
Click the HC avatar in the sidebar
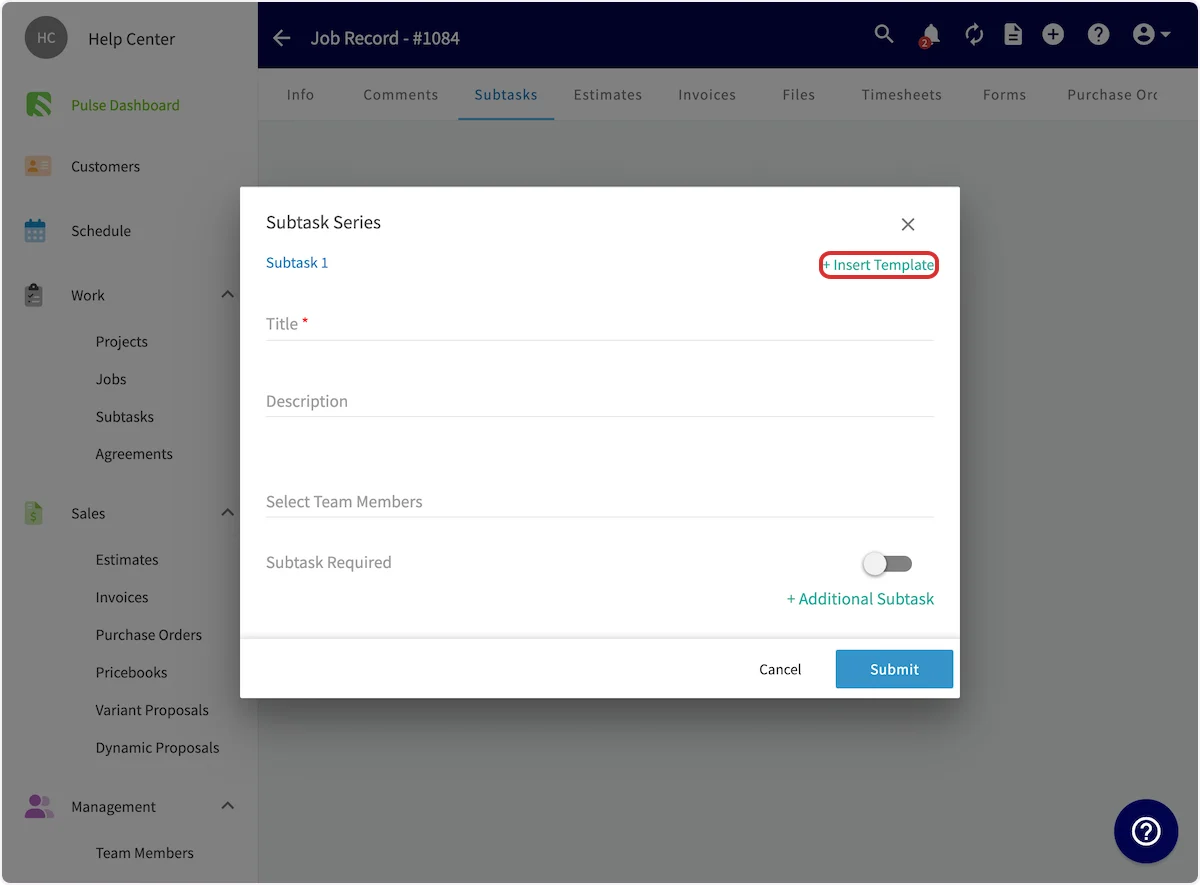click(46, 38)
